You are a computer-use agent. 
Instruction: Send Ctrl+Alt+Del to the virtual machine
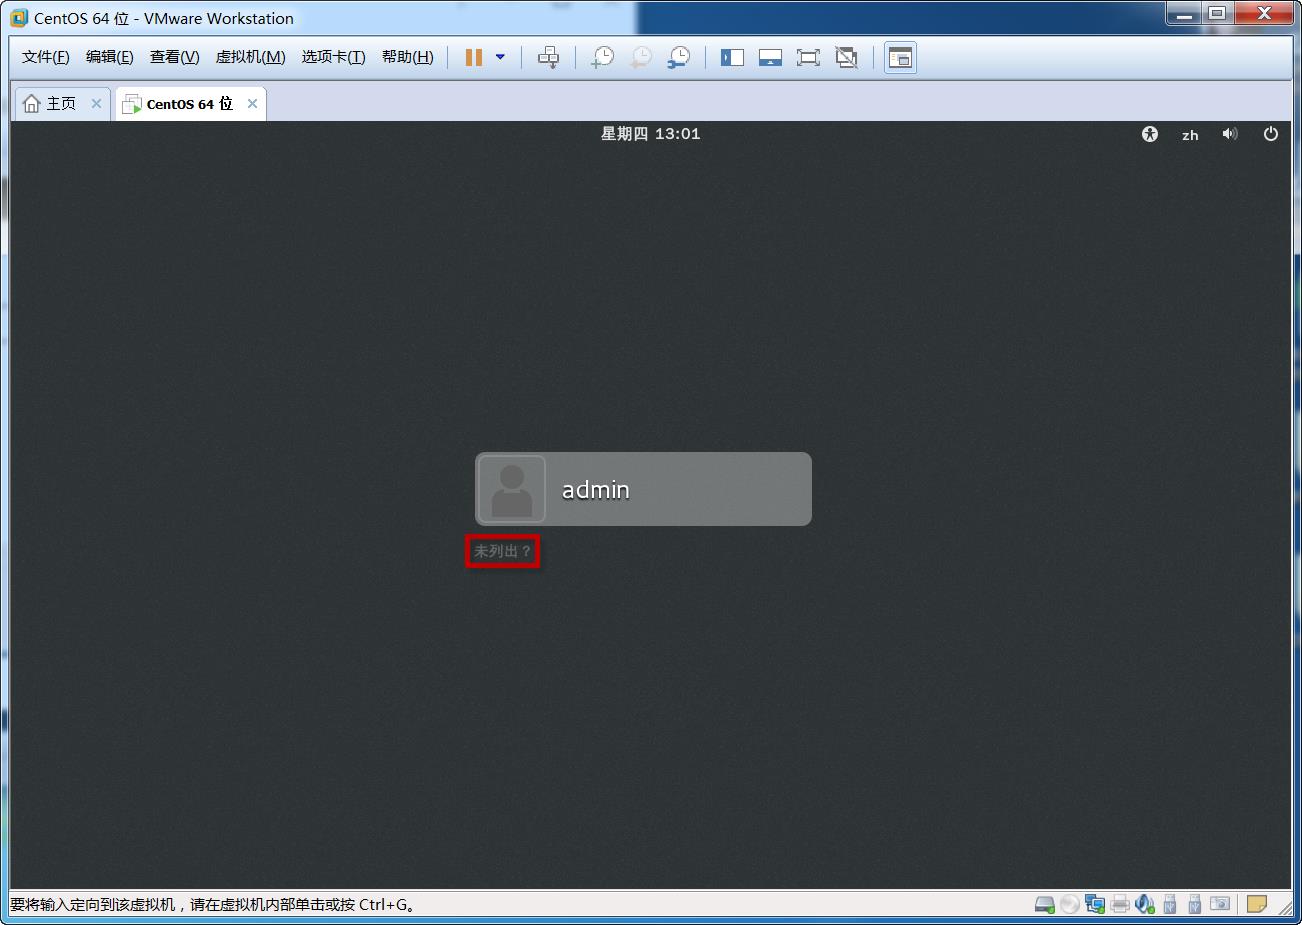[x=549, y=57]
